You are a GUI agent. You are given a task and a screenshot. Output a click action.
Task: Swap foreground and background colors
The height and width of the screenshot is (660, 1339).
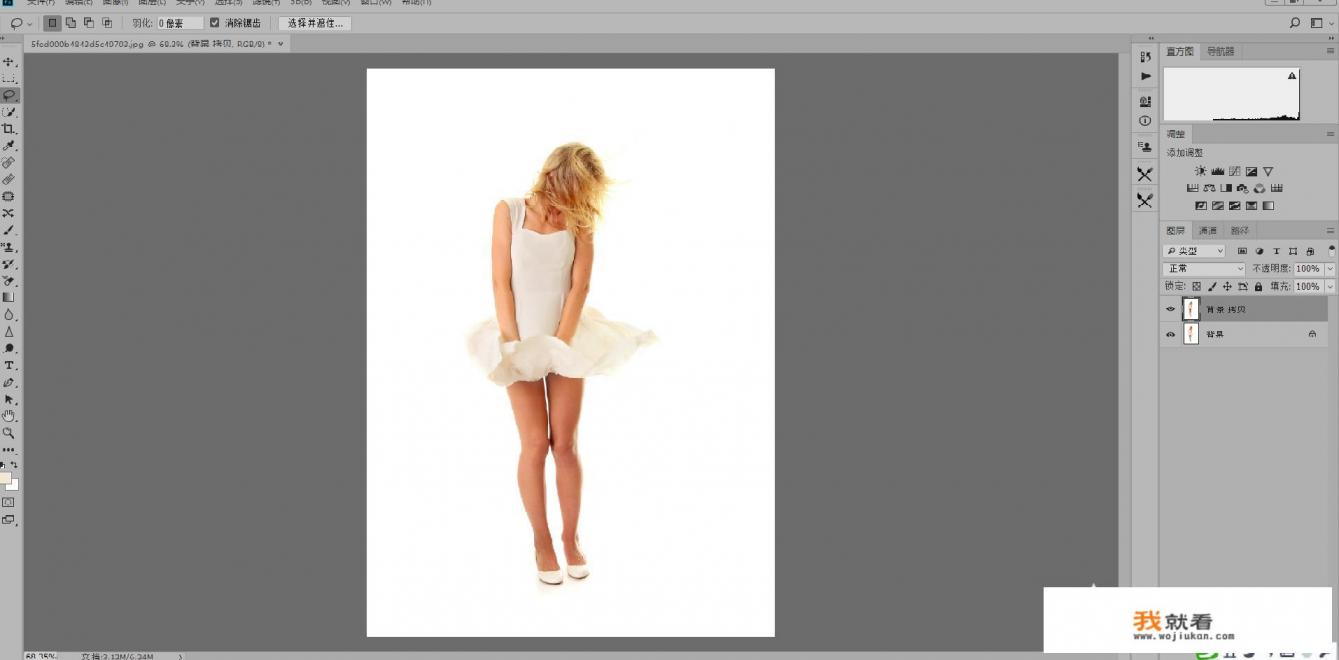(14, 465)
